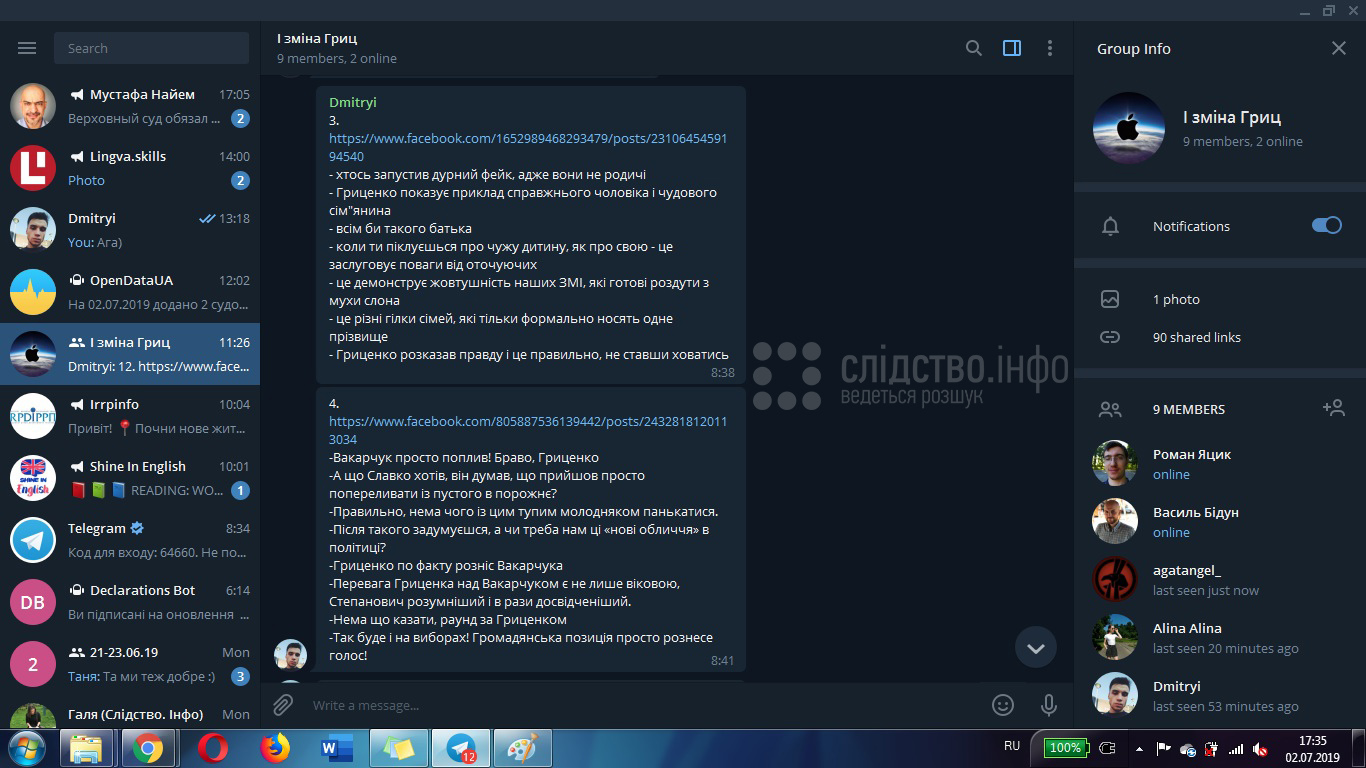The height and width of the screenshot is (768, 1366).
Task: Open Facebook link in message 3
Action: (x=528, y=147)
